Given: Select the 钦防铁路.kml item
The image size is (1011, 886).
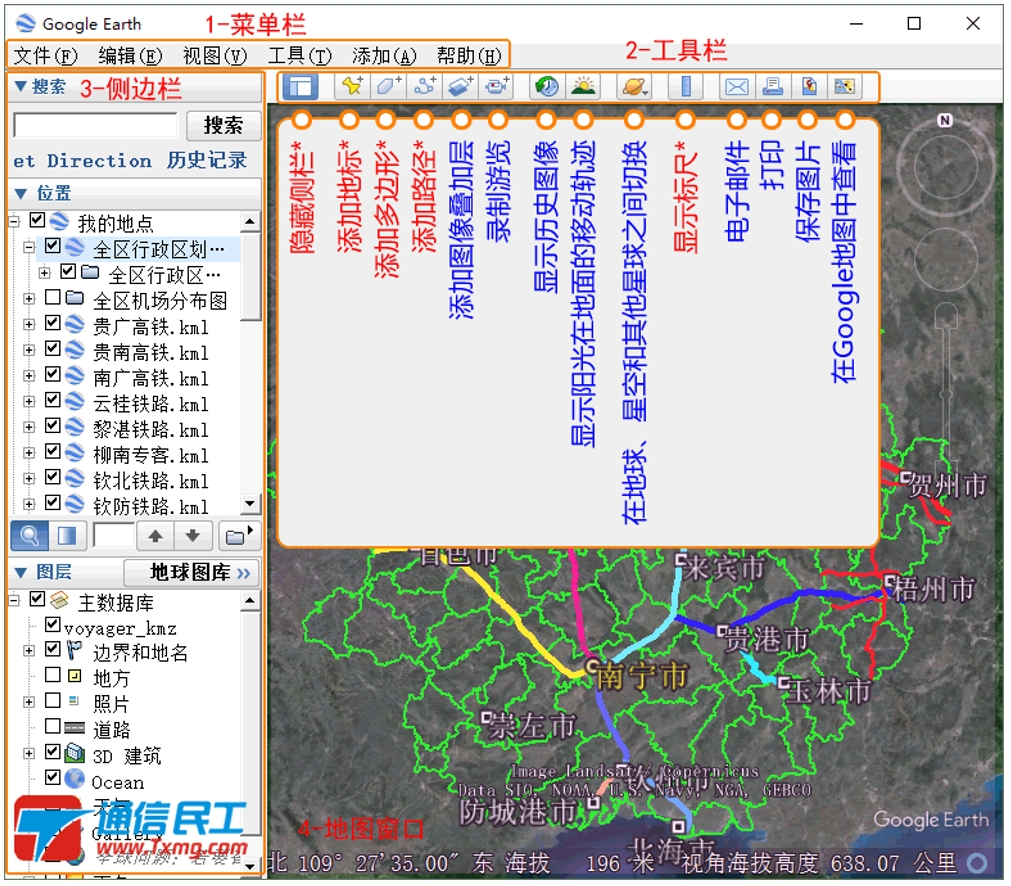Looking at the screenshot, I should tap(150, 506).
